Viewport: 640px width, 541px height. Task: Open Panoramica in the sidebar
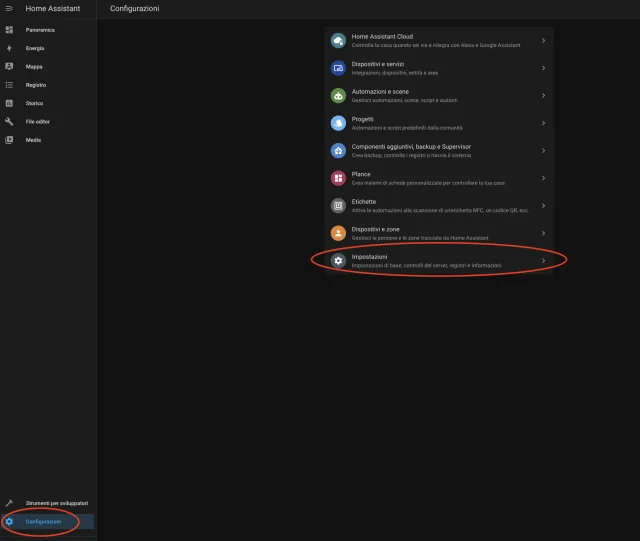[40, 30]
